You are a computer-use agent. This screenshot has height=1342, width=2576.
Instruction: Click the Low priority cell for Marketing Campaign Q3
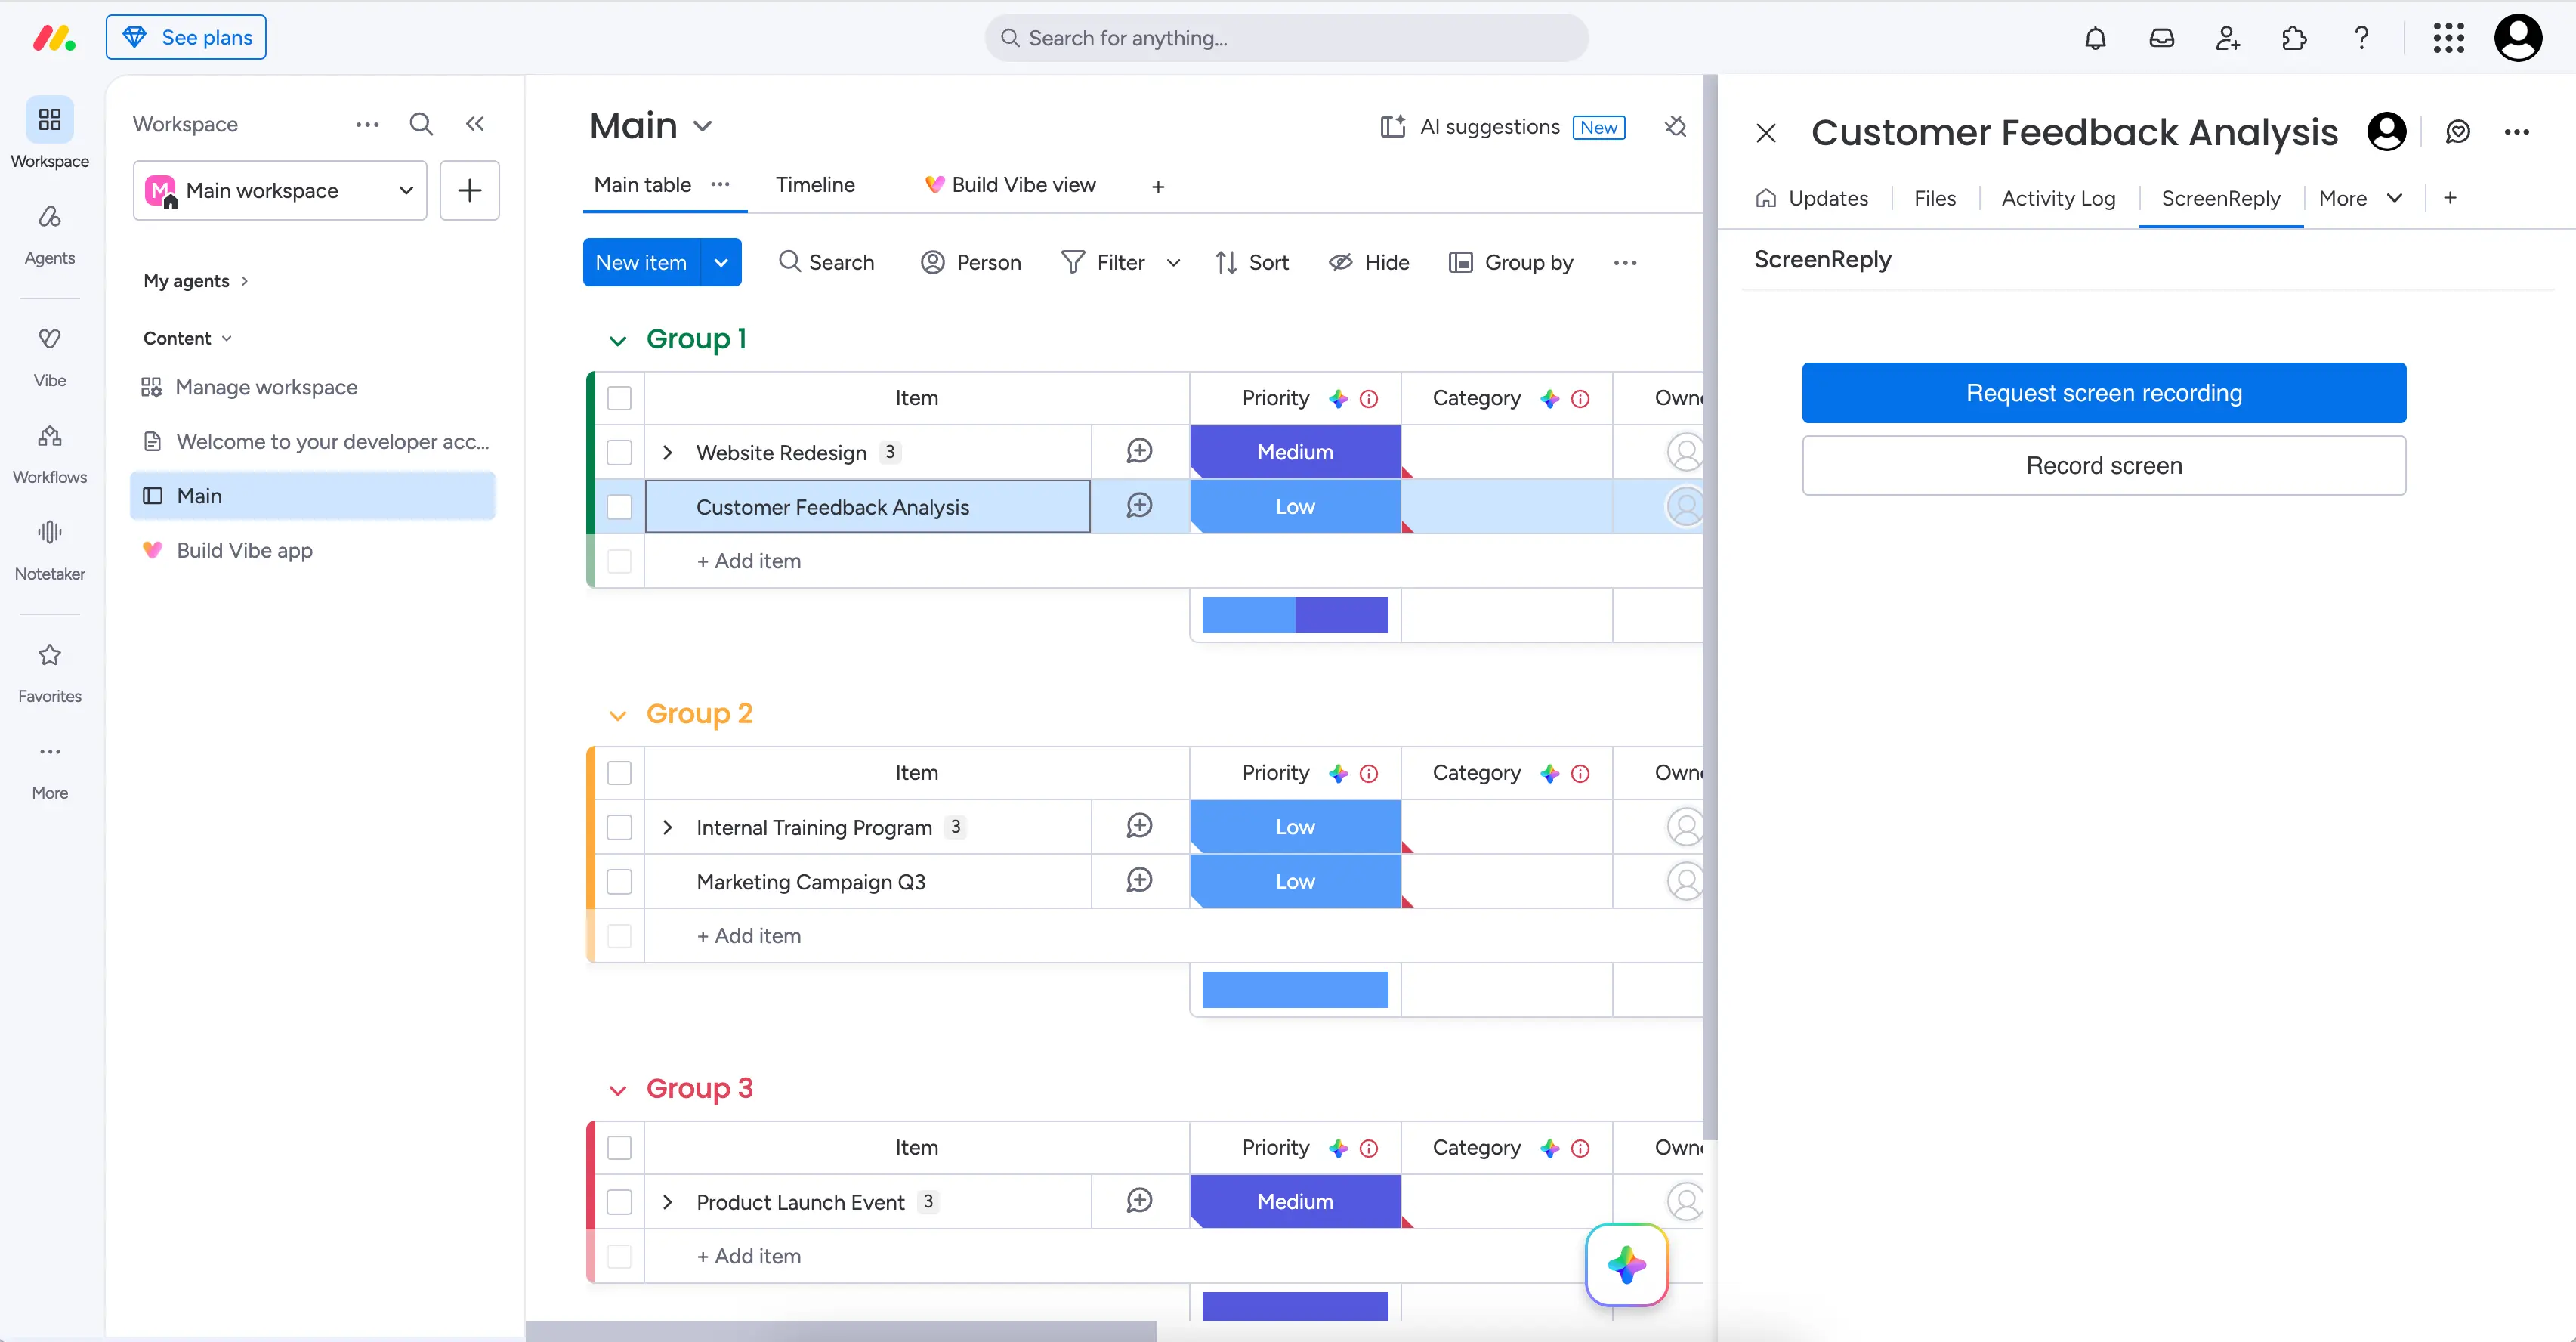(1295, 881)
